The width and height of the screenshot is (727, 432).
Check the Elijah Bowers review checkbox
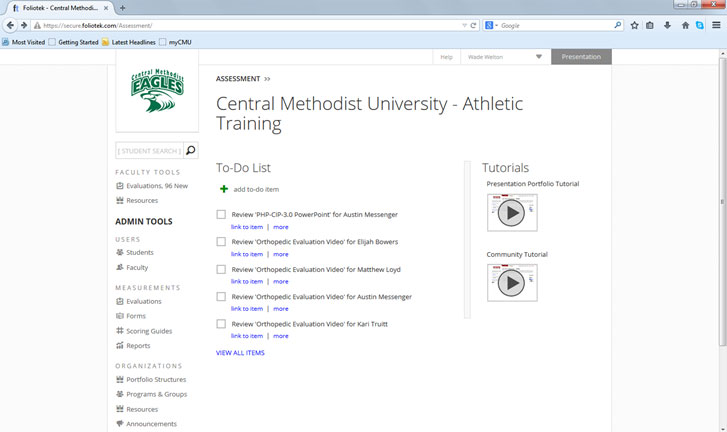tap(221, 242)
